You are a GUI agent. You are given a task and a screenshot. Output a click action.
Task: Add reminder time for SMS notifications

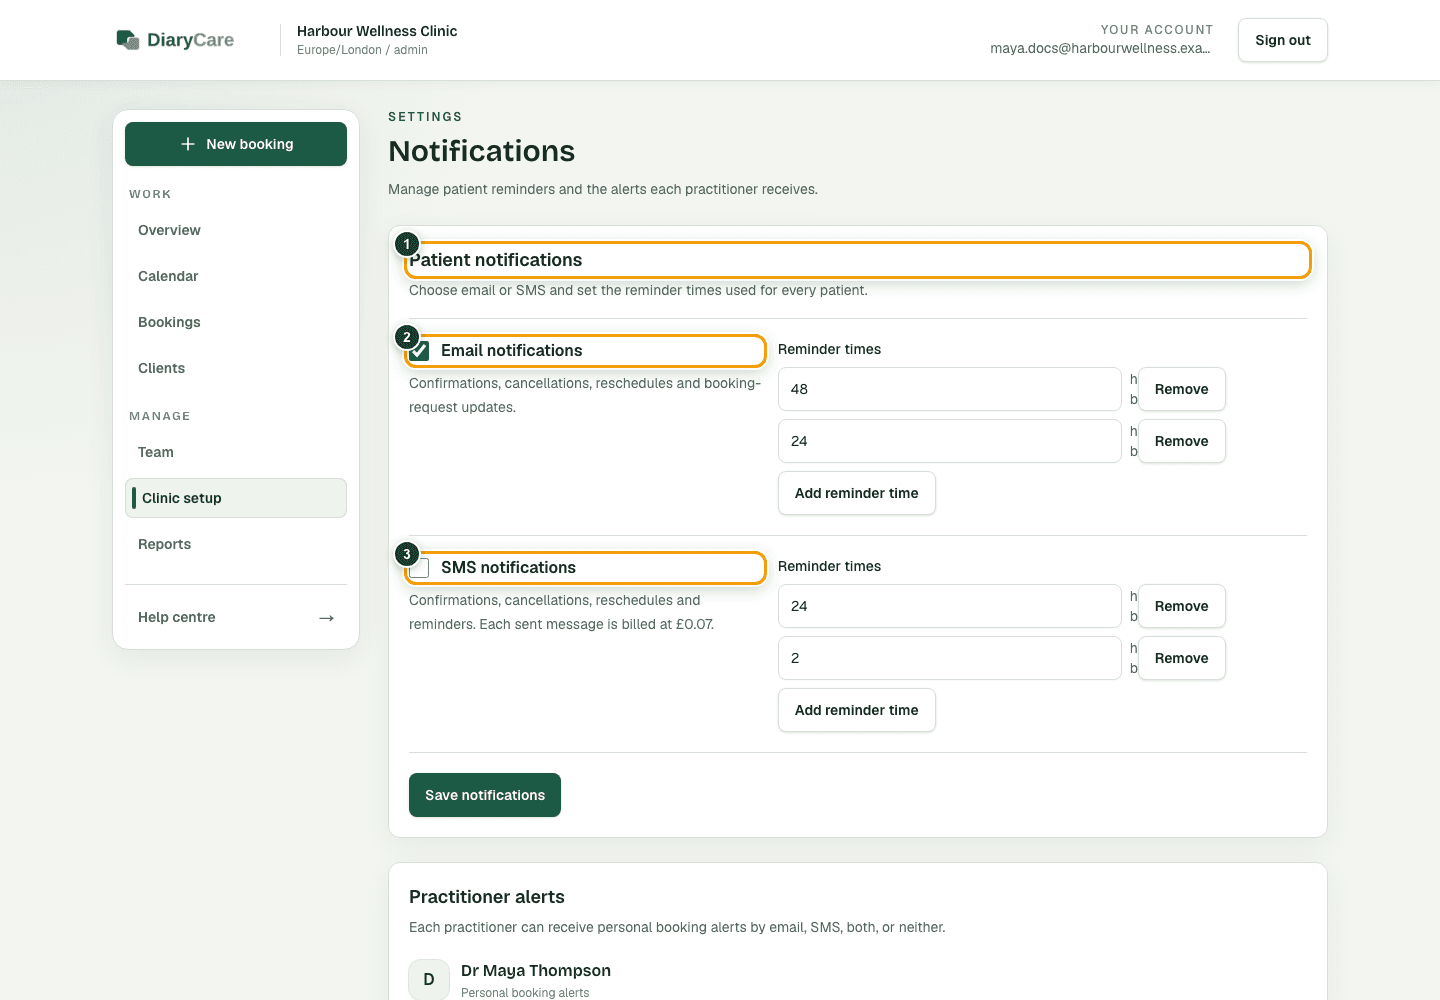[857, 710]
